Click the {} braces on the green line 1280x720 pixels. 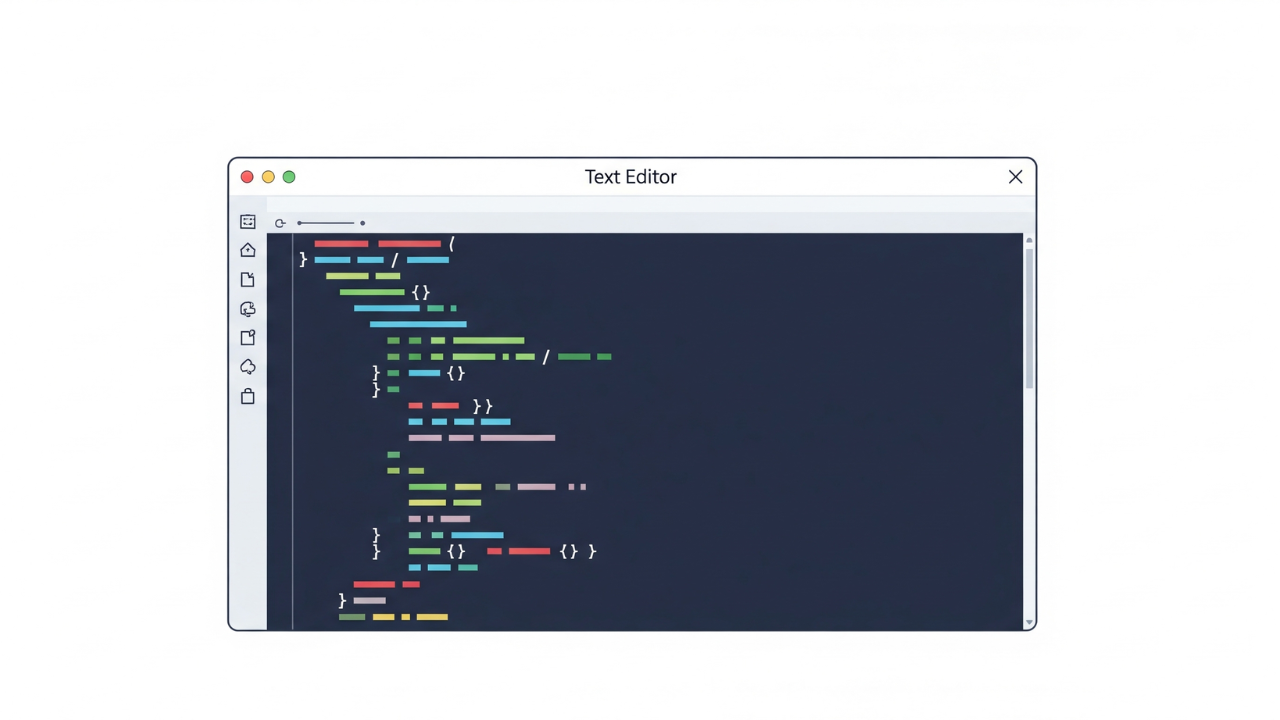coord(421,292)
